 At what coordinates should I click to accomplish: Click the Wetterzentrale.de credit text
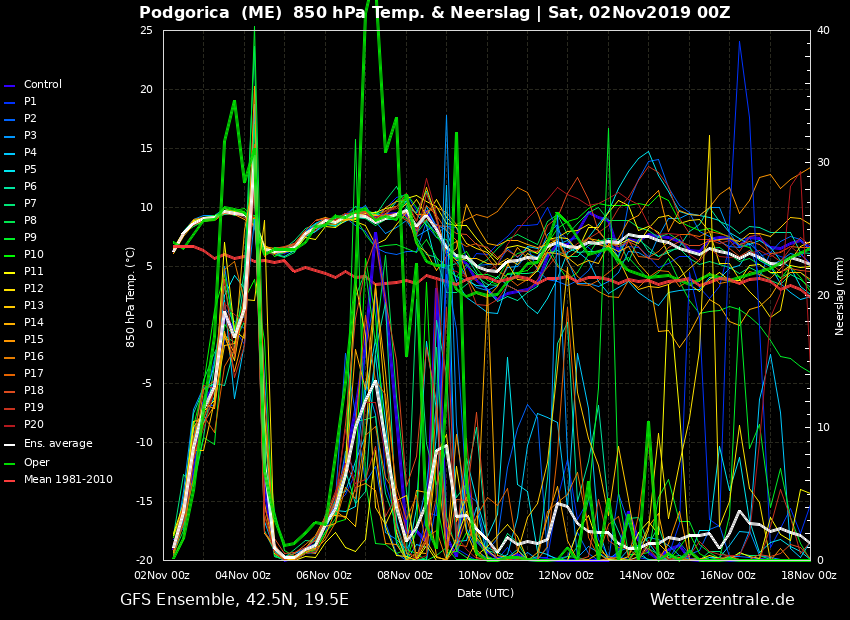click(722, 600)
